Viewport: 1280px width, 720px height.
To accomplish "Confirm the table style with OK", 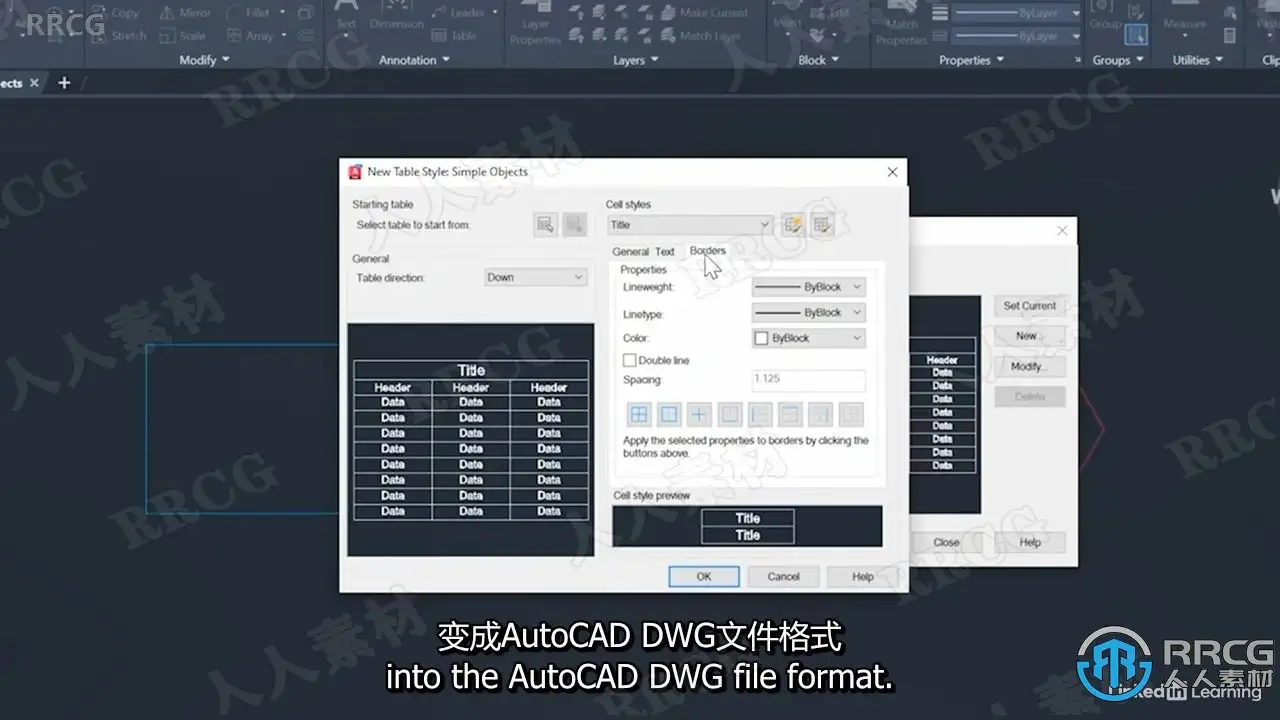I will pyautogui.click(x=704, y=576).
